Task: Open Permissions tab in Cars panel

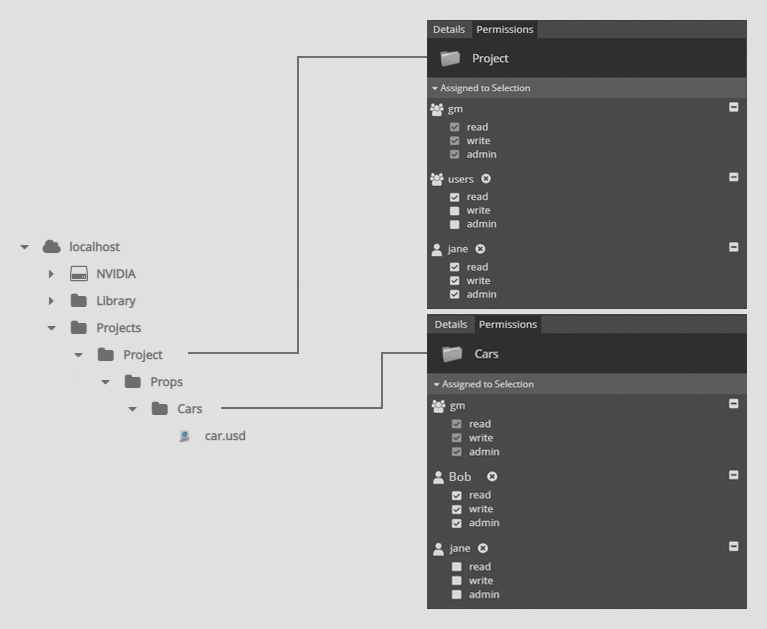Action: pos(508,324)
